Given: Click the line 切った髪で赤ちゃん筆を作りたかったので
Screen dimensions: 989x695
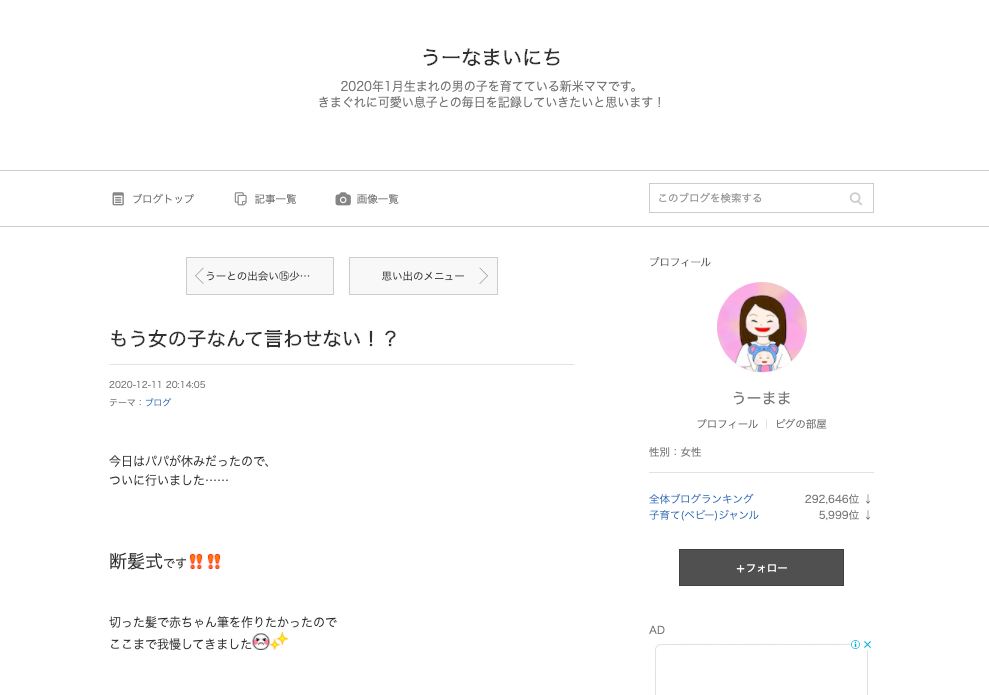Looking at the screenshot, I should (x=223, y=622).
